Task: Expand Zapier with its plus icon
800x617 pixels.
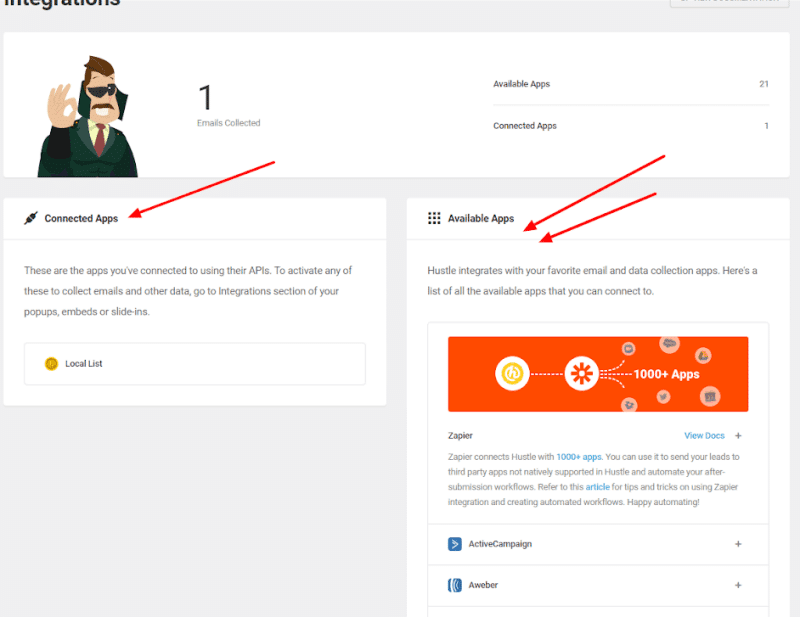Action: (x=738, y=435)
